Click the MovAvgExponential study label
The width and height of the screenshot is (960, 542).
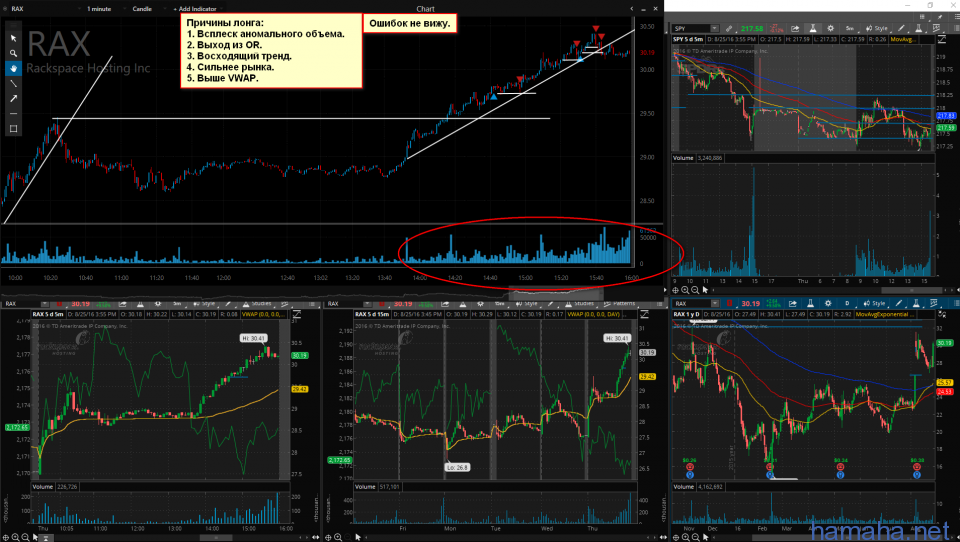tap(885, 315)
